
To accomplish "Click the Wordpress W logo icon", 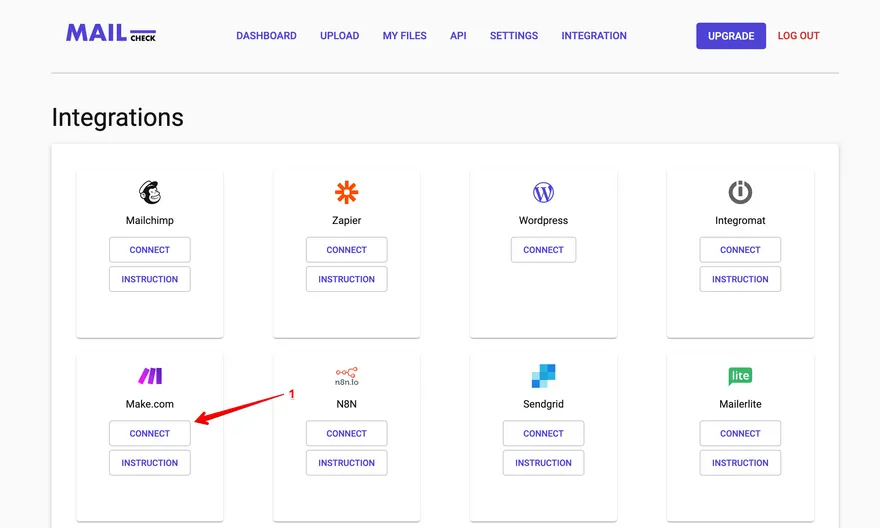I will (543, 192).
